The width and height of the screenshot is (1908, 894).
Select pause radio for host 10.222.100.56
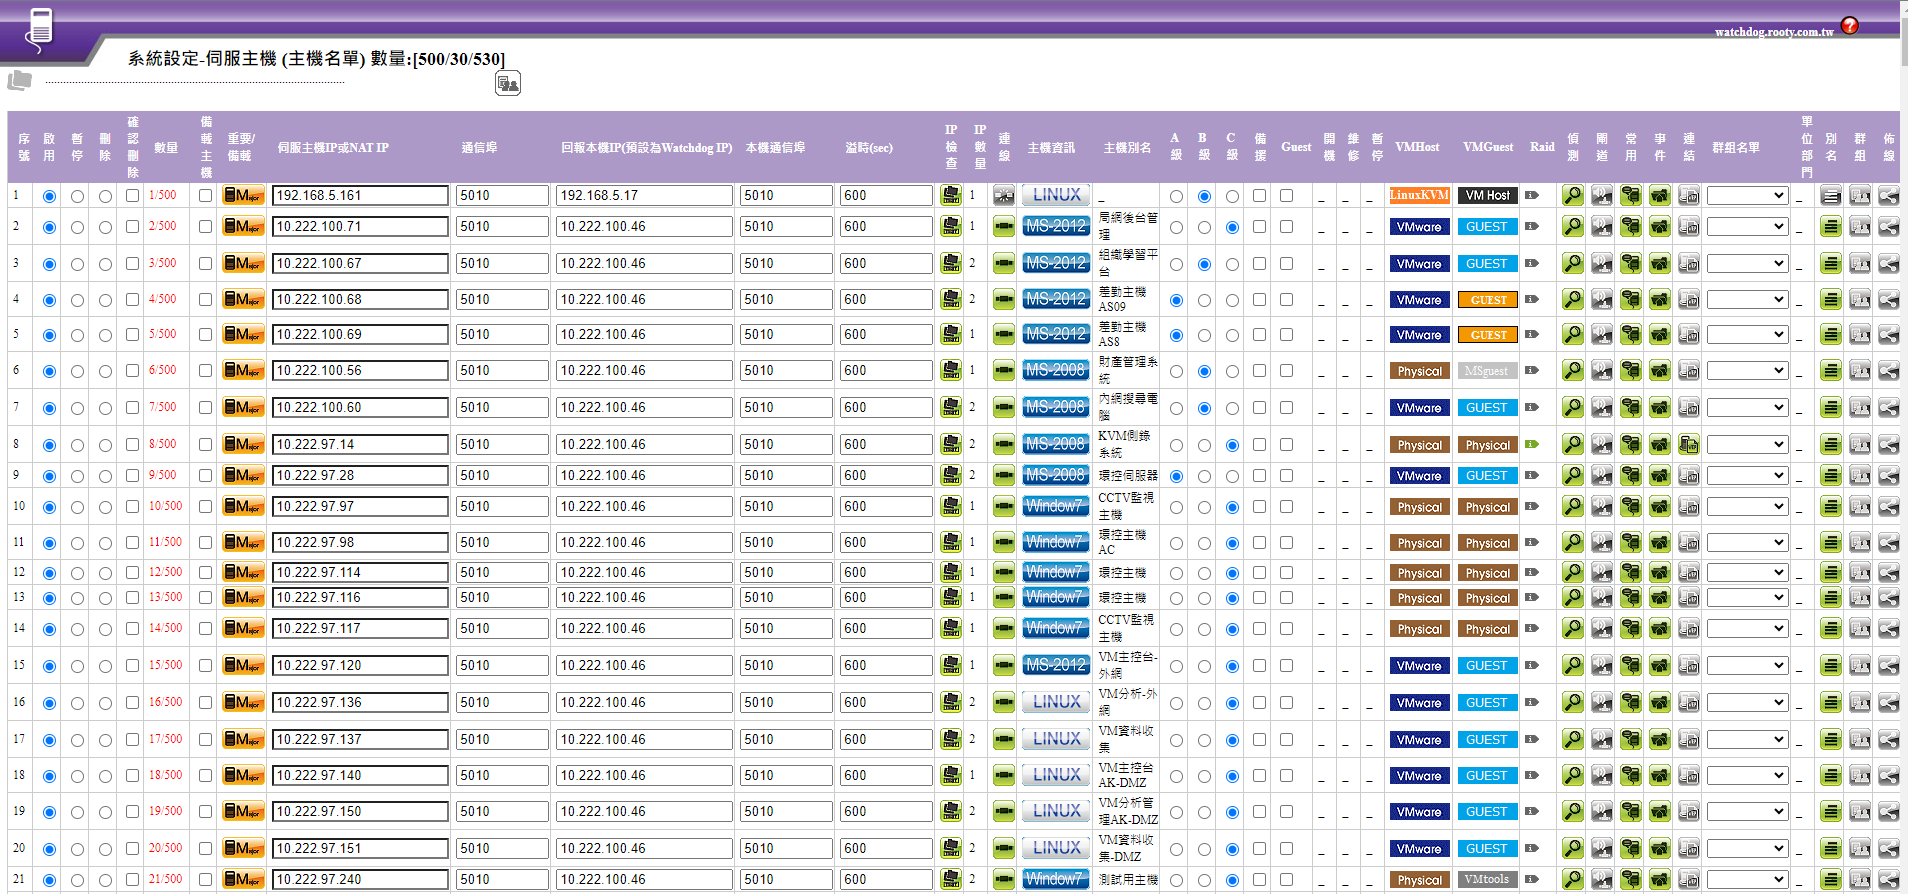click(x=77, y=371)
